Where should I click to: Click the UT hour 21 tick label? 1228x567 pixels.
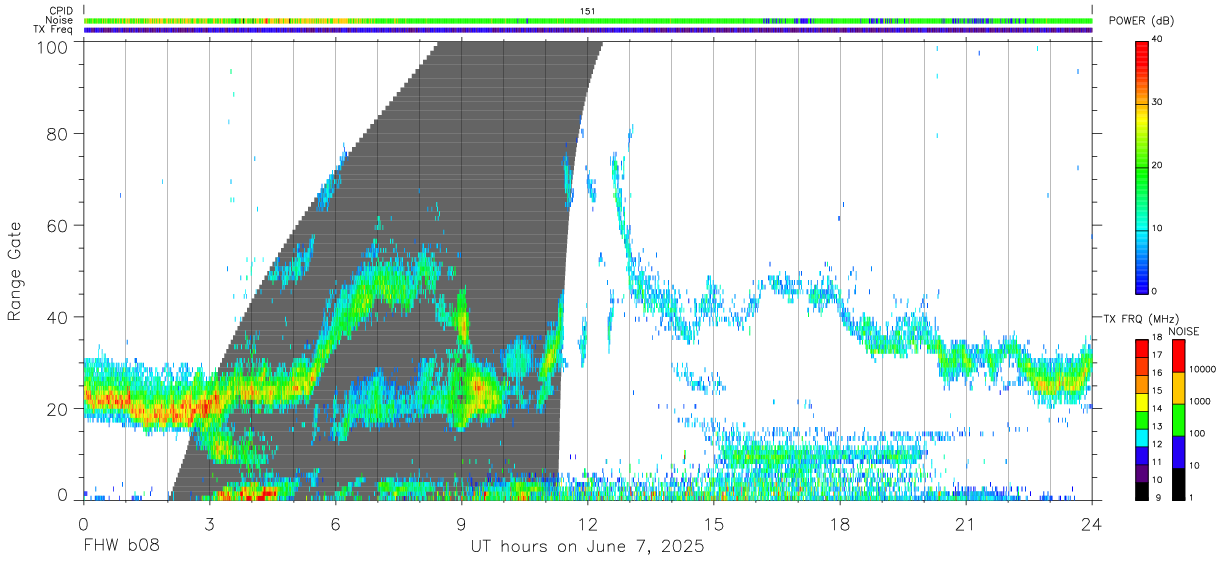pos(966,523)
